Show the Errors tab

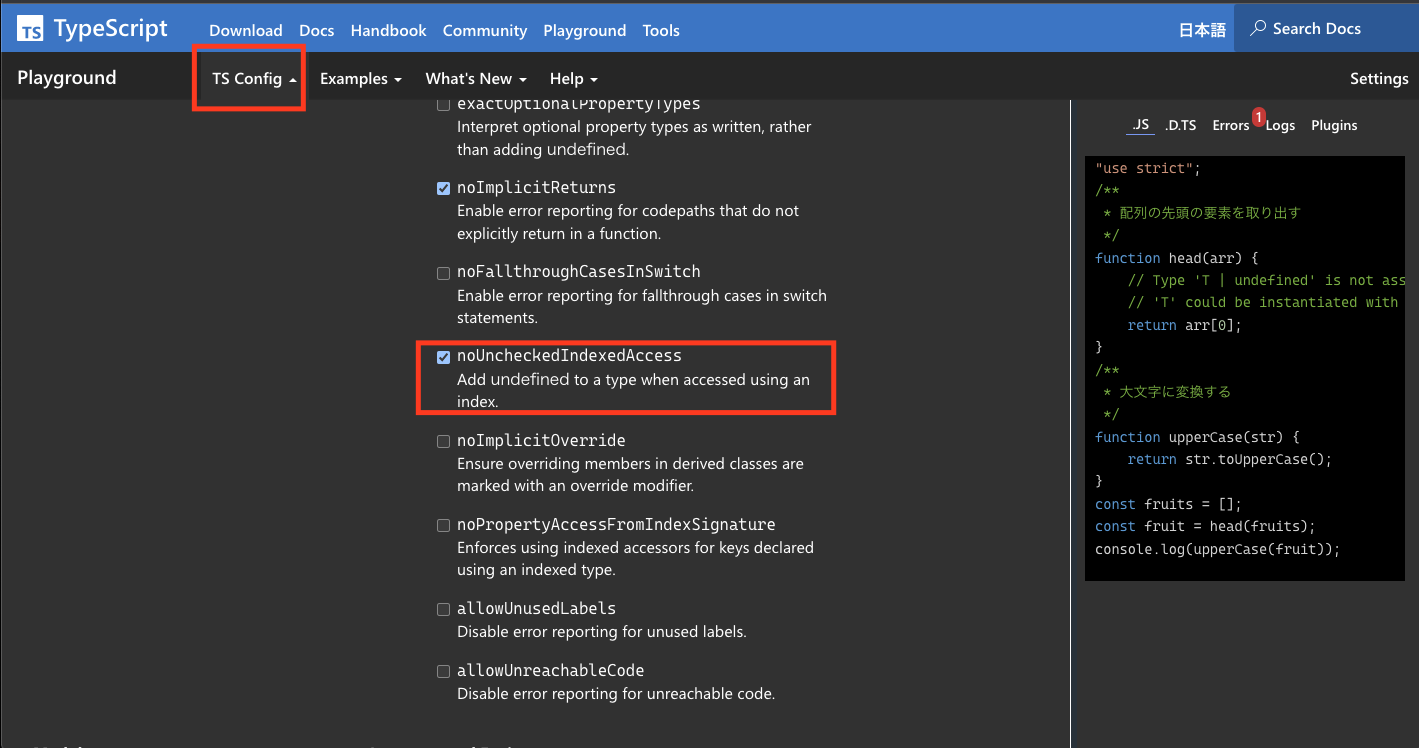(x=1231, y=125)
